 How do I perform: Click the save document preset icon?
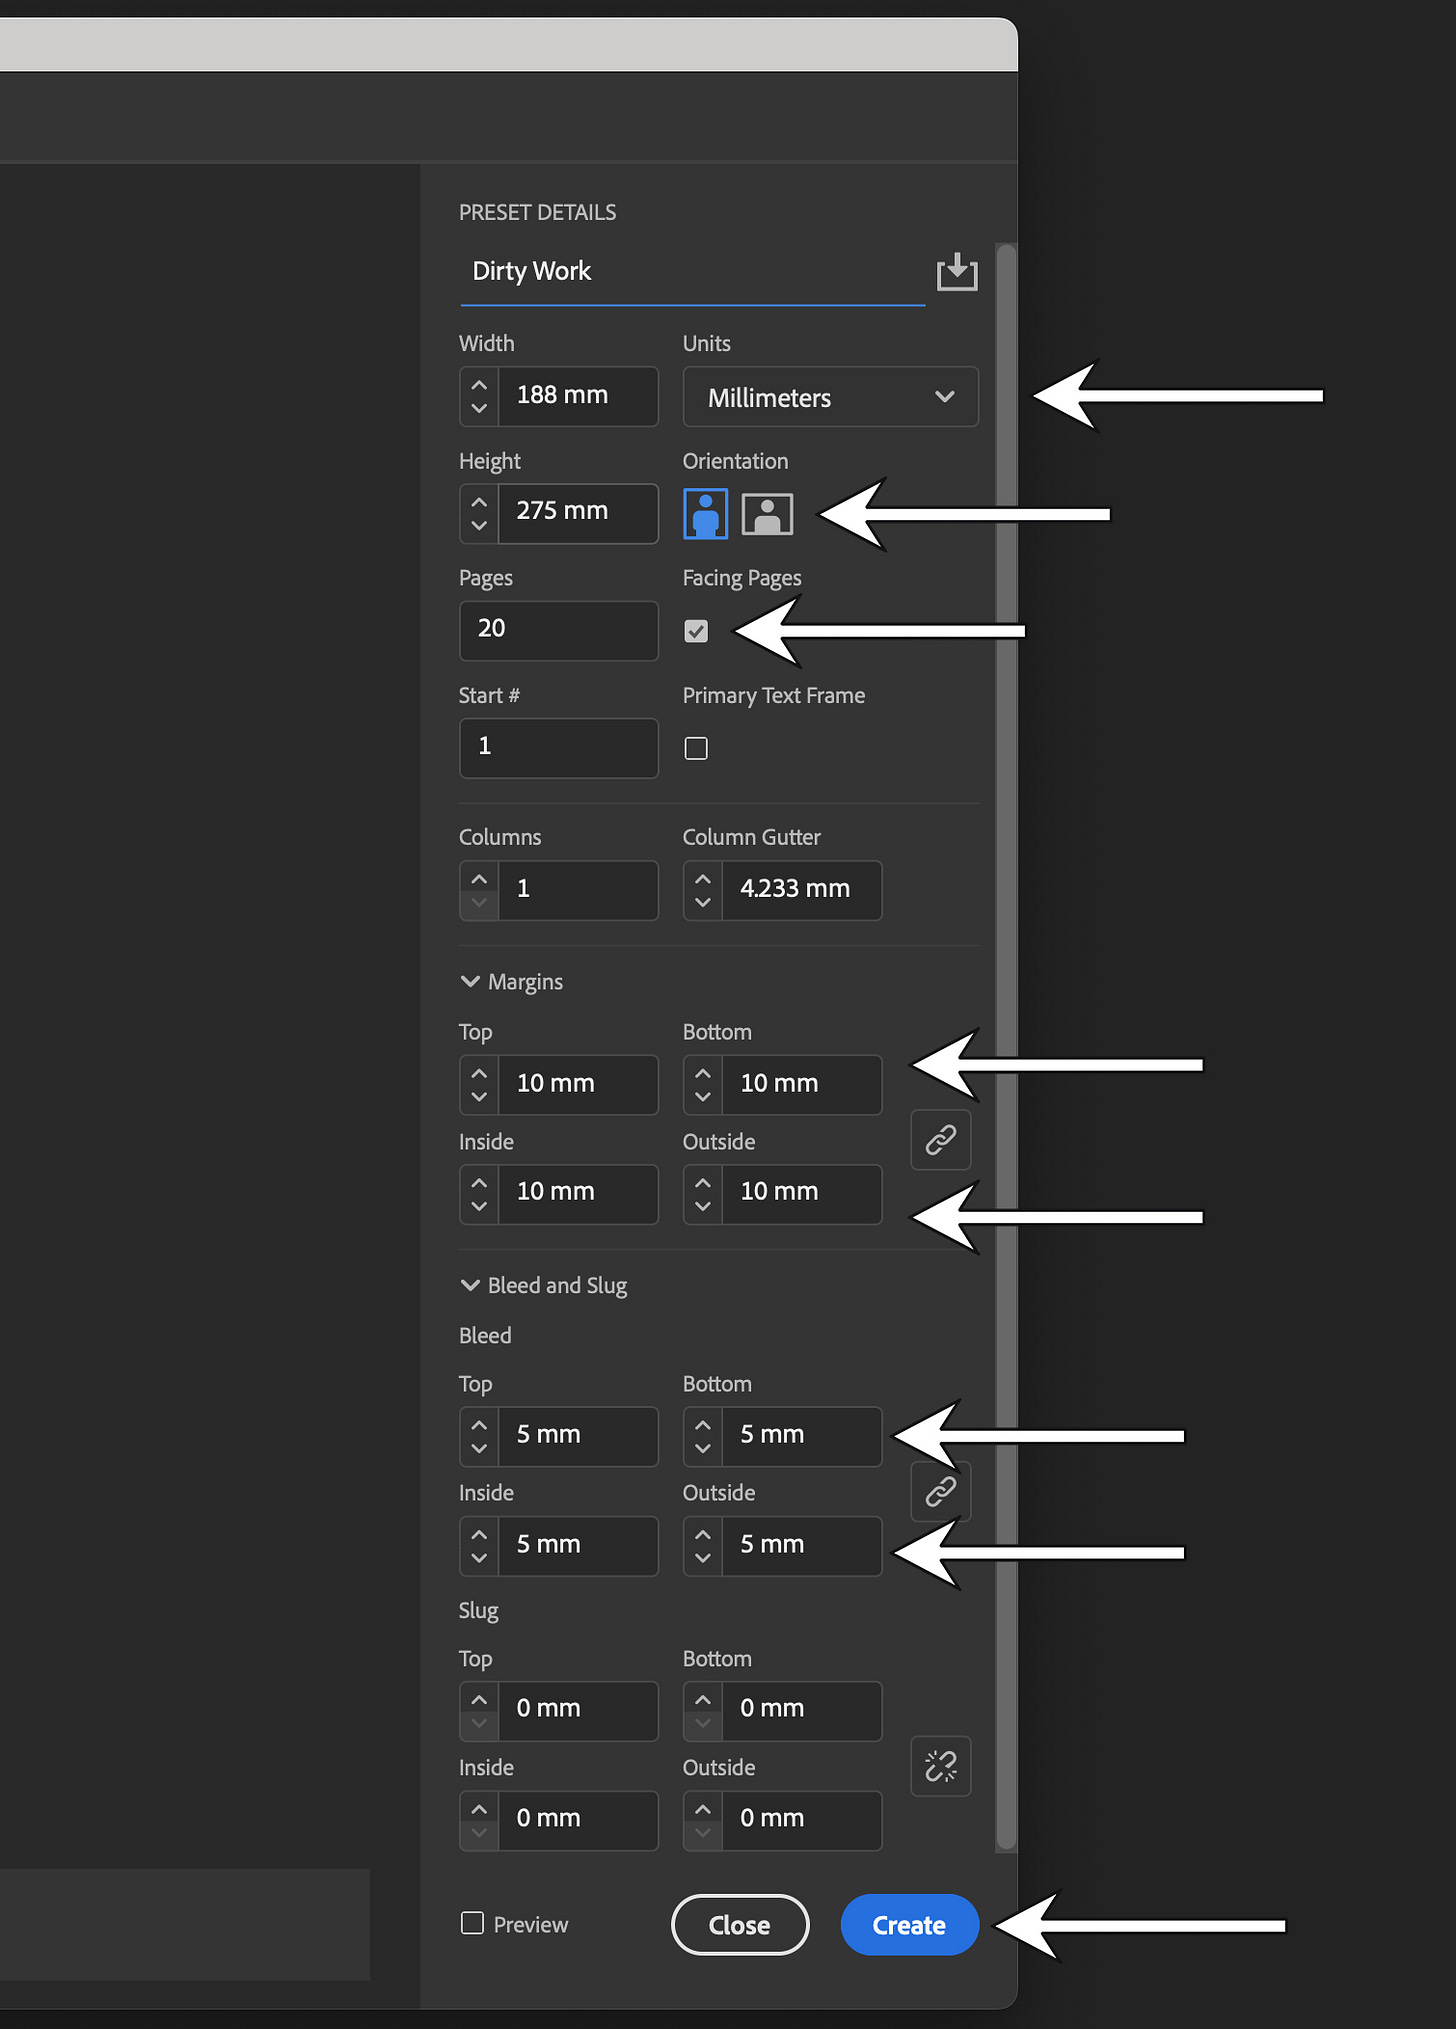click(956, 271)
